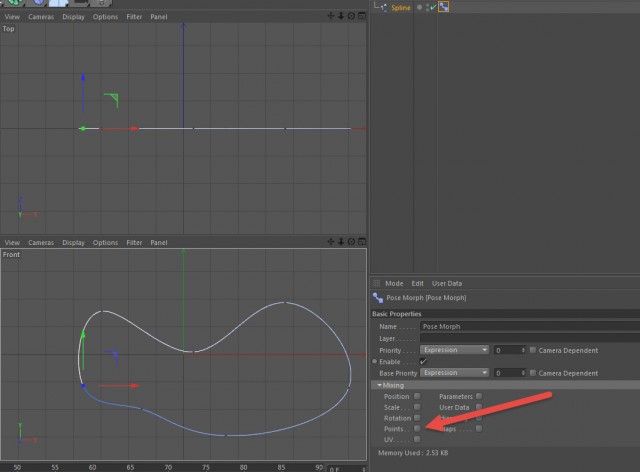Check Camera Dependent beside Base Priority
Screen dimensions: 640x472
tap(533, 373)
